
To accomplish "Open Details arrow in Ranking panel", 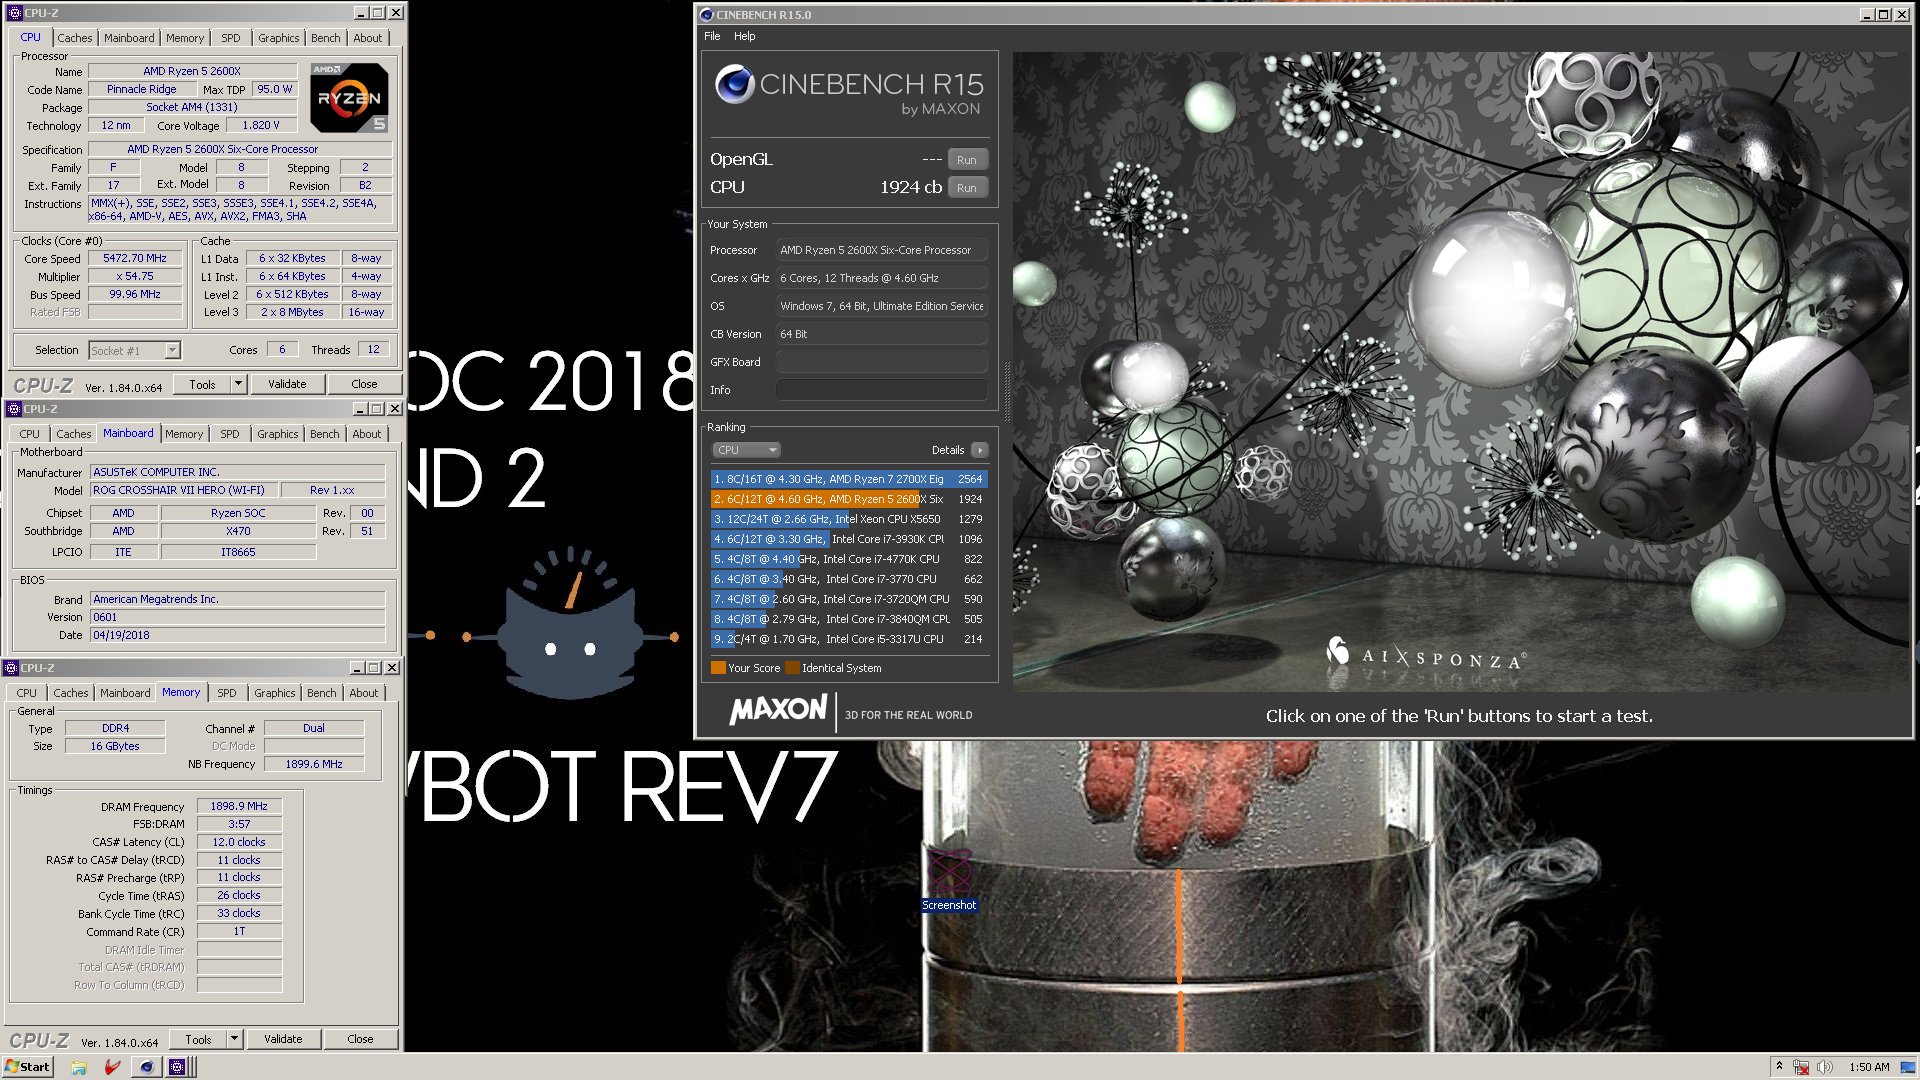I will coord(980,450).
